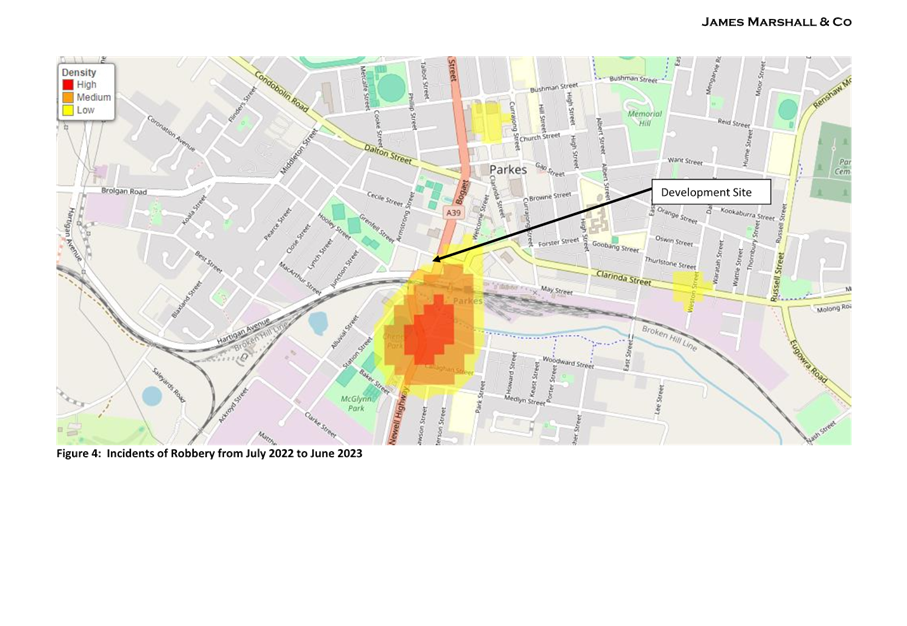Select the red High density swatch

[68, 84]
